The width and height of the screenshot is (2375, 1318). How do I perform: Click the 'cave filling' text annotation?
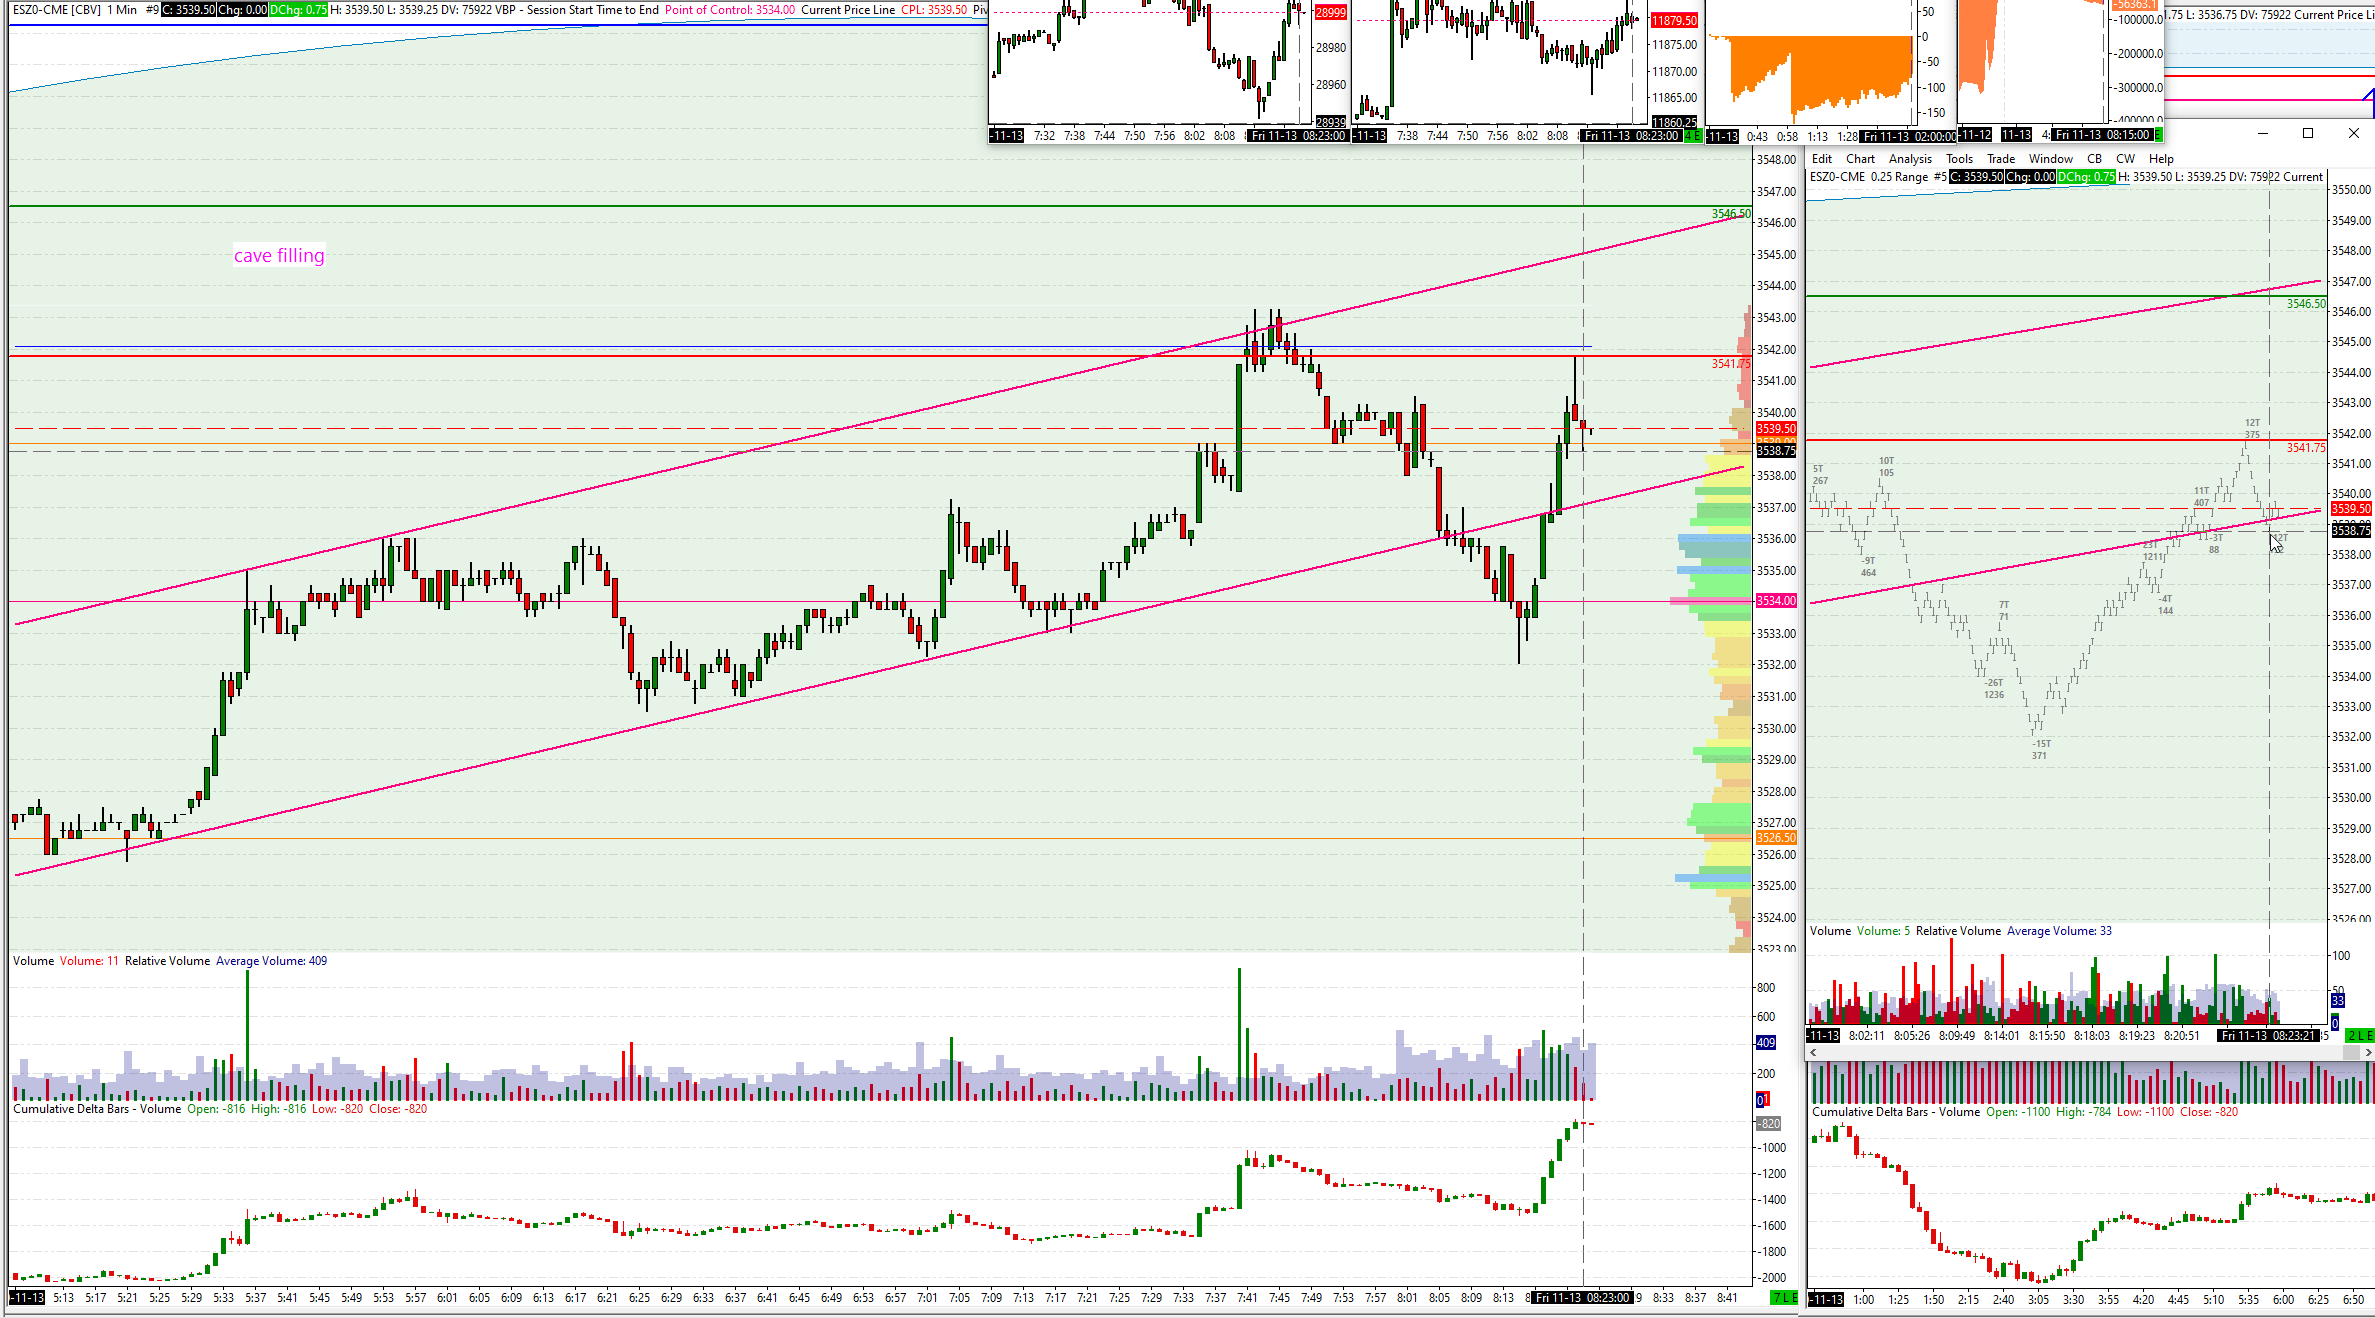279,256
